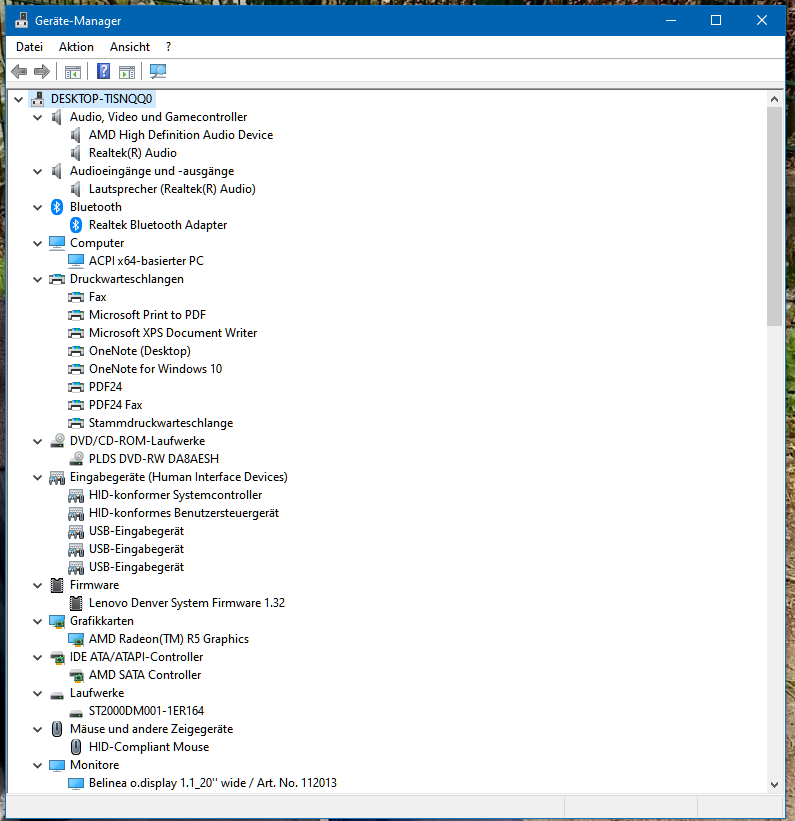This screenshot has height=821, width=795.
Task: Collapse the IDE ATA/ATAPI-Controller category chevron
Action: coord(38,658)
